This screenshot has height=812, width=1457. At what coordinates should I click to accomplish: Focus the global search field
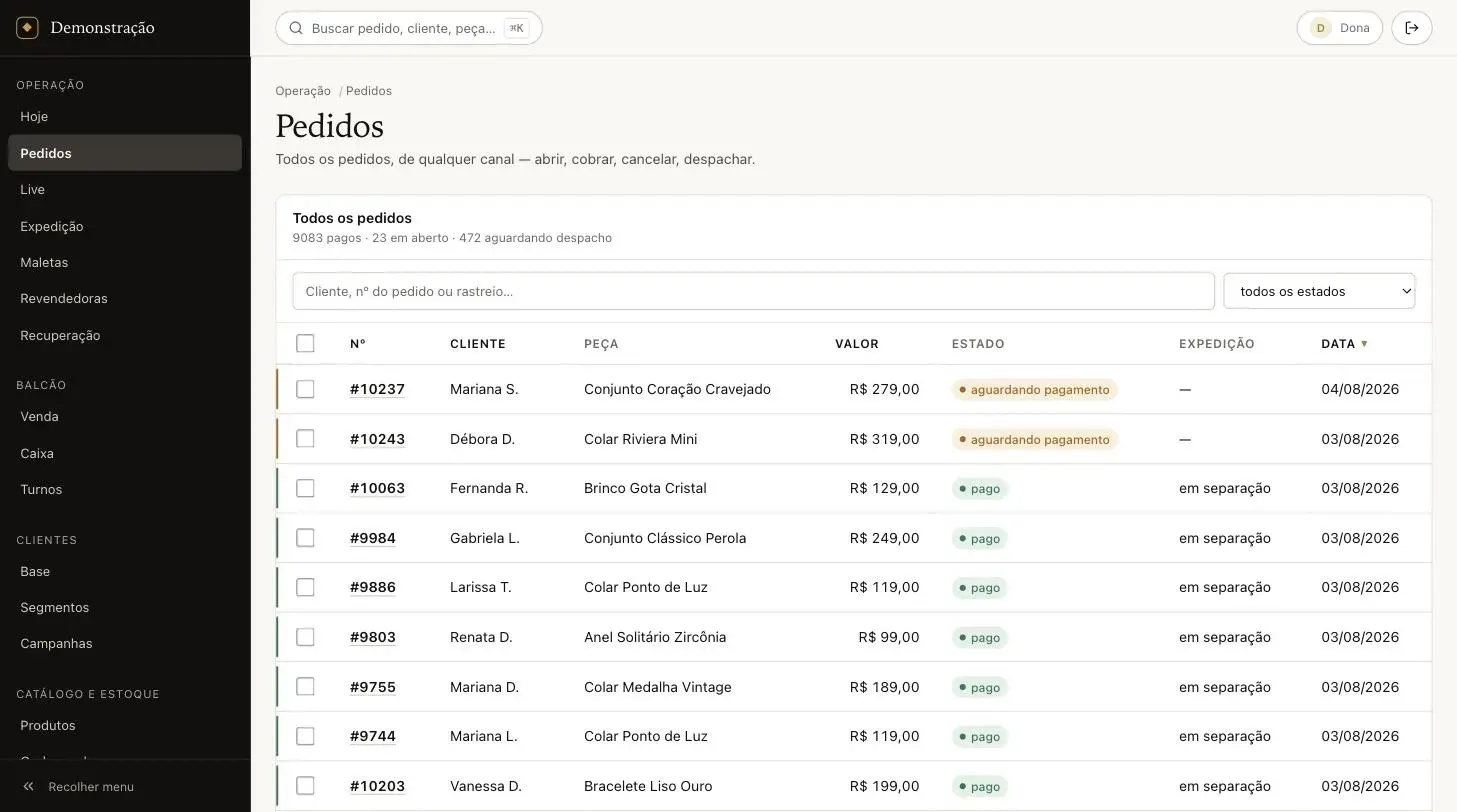(409, 28)
